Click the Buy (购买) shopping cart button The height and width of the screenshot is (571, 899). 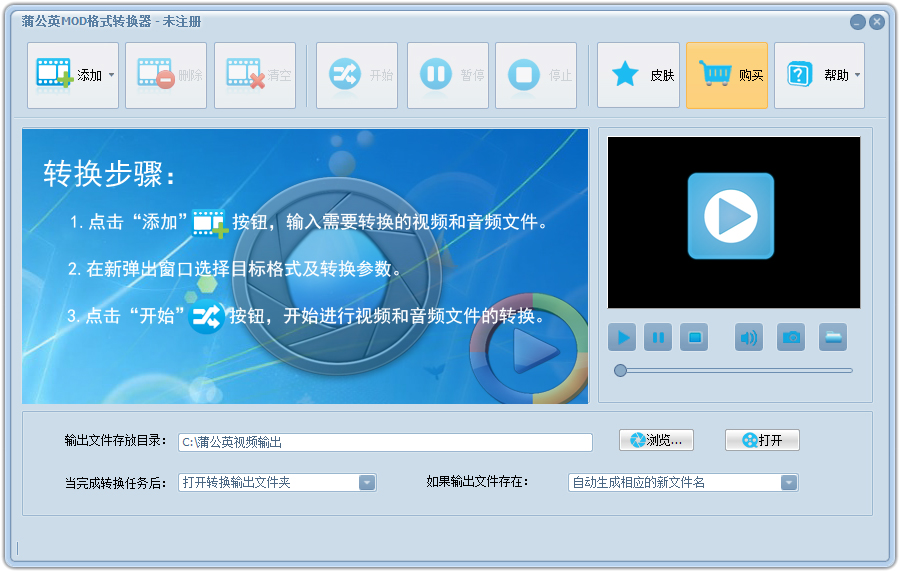(726, 75)
